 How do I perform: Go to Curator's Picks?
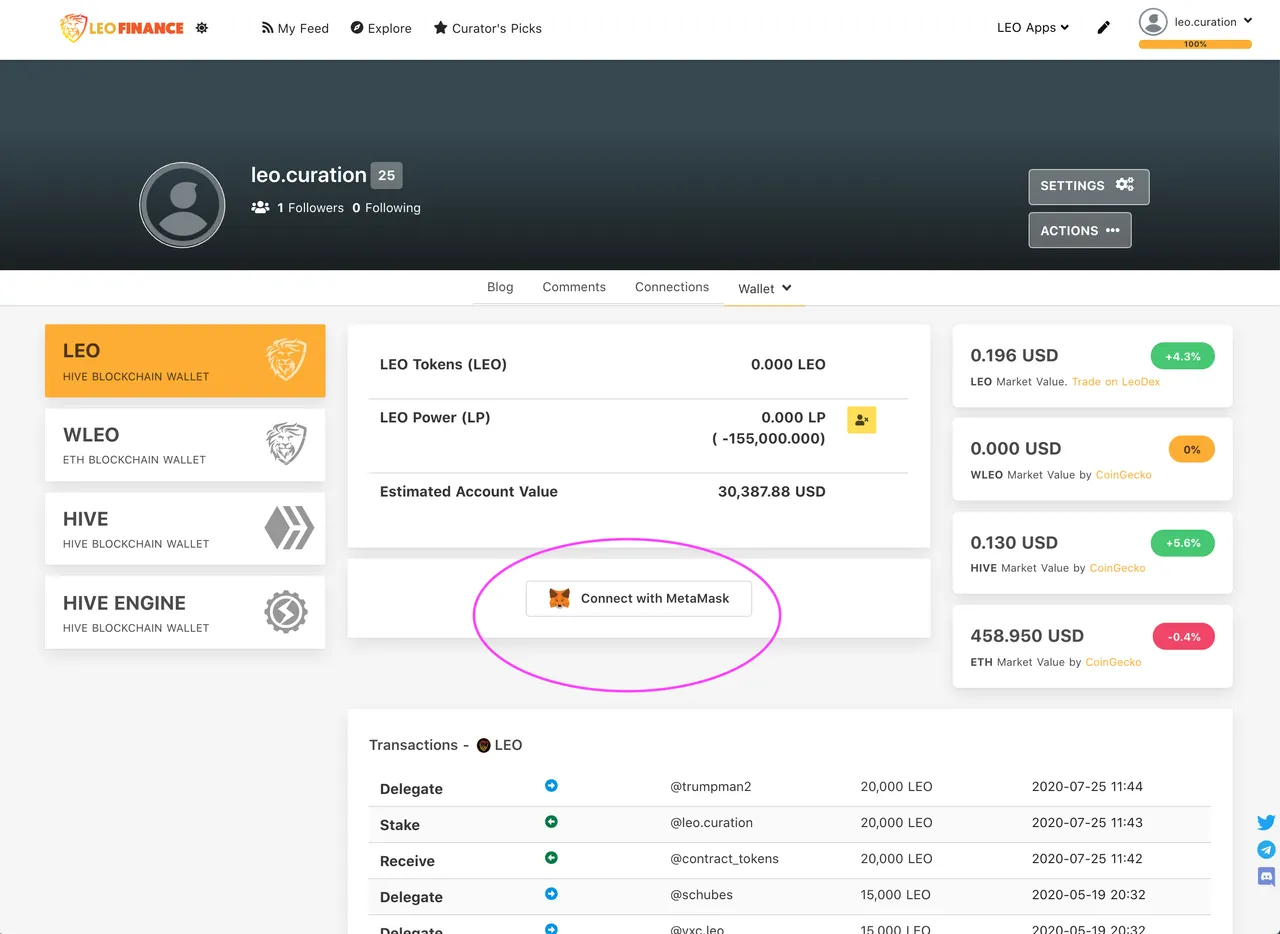pyautogui.click(x=488, y=28)
